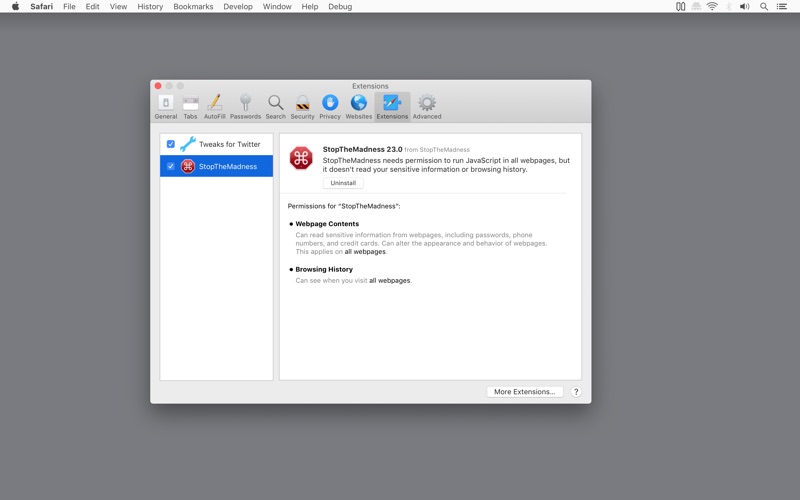Click the More Extensions button
800x500 pixels.
[x=524, y=392]
